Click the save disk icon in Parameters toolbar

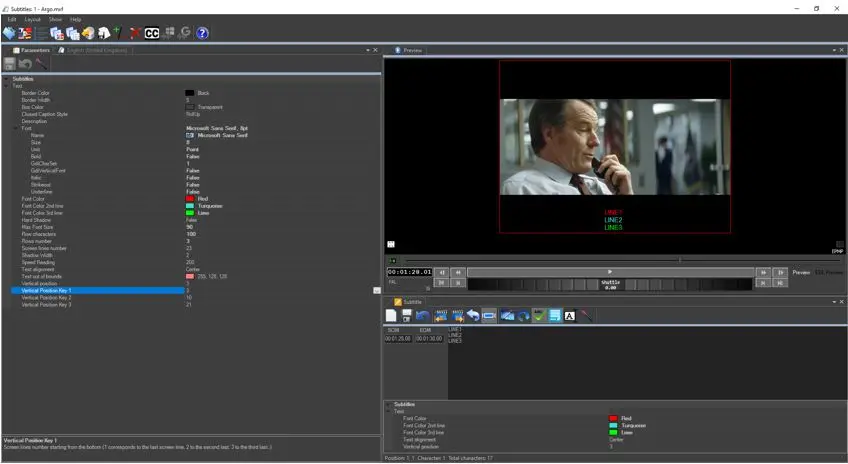coord(10,64)
